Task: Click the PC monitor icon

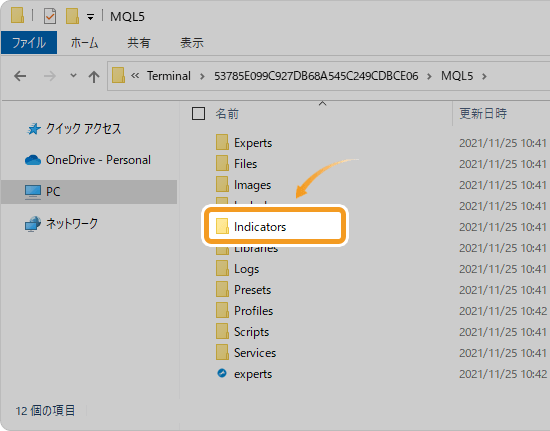Action: [33, 192]
